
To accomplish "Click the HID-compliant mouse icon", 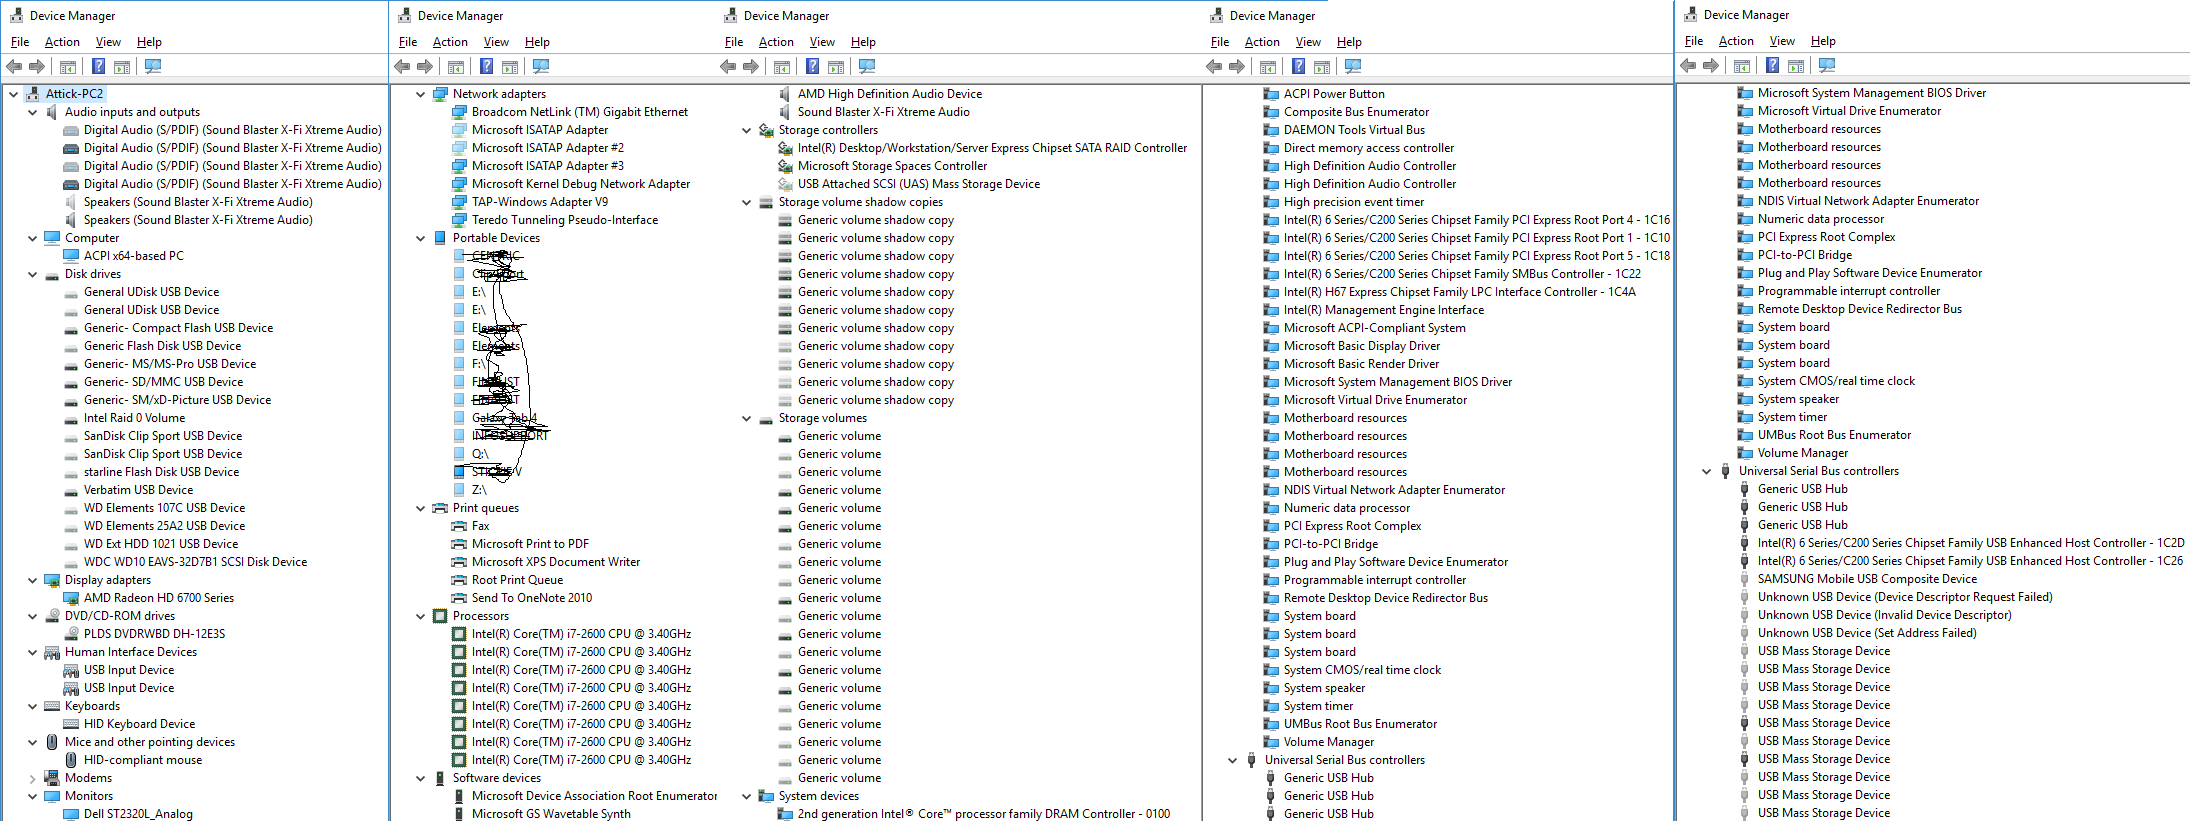I will (x=71, y=760).
